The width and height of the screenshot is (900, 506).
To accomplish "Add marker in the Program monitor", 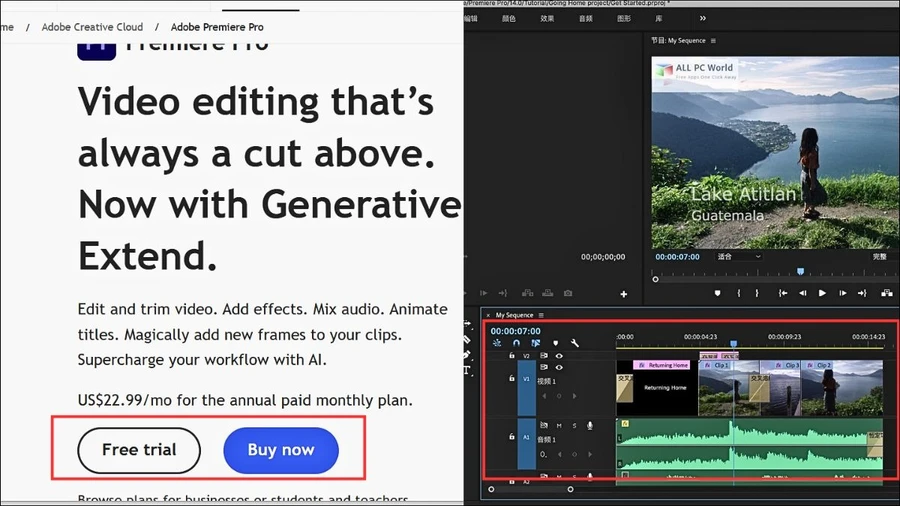I will (717, 293).
